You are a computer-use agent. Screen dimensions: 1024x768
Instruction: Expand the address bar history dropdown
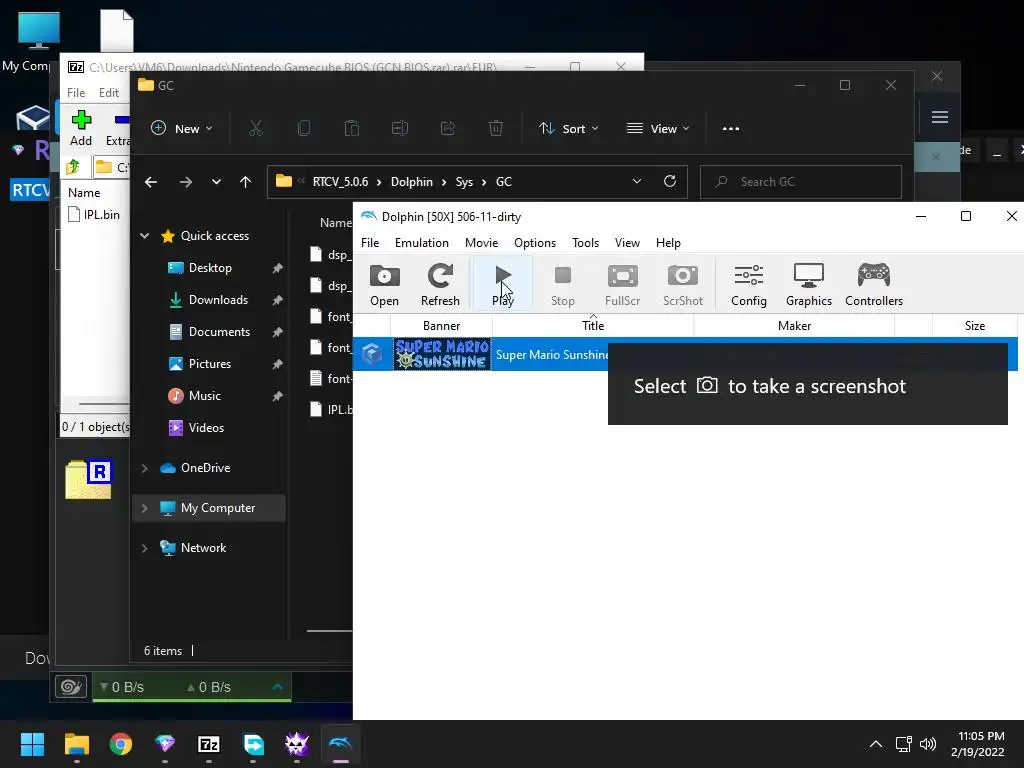coord(637,182)
